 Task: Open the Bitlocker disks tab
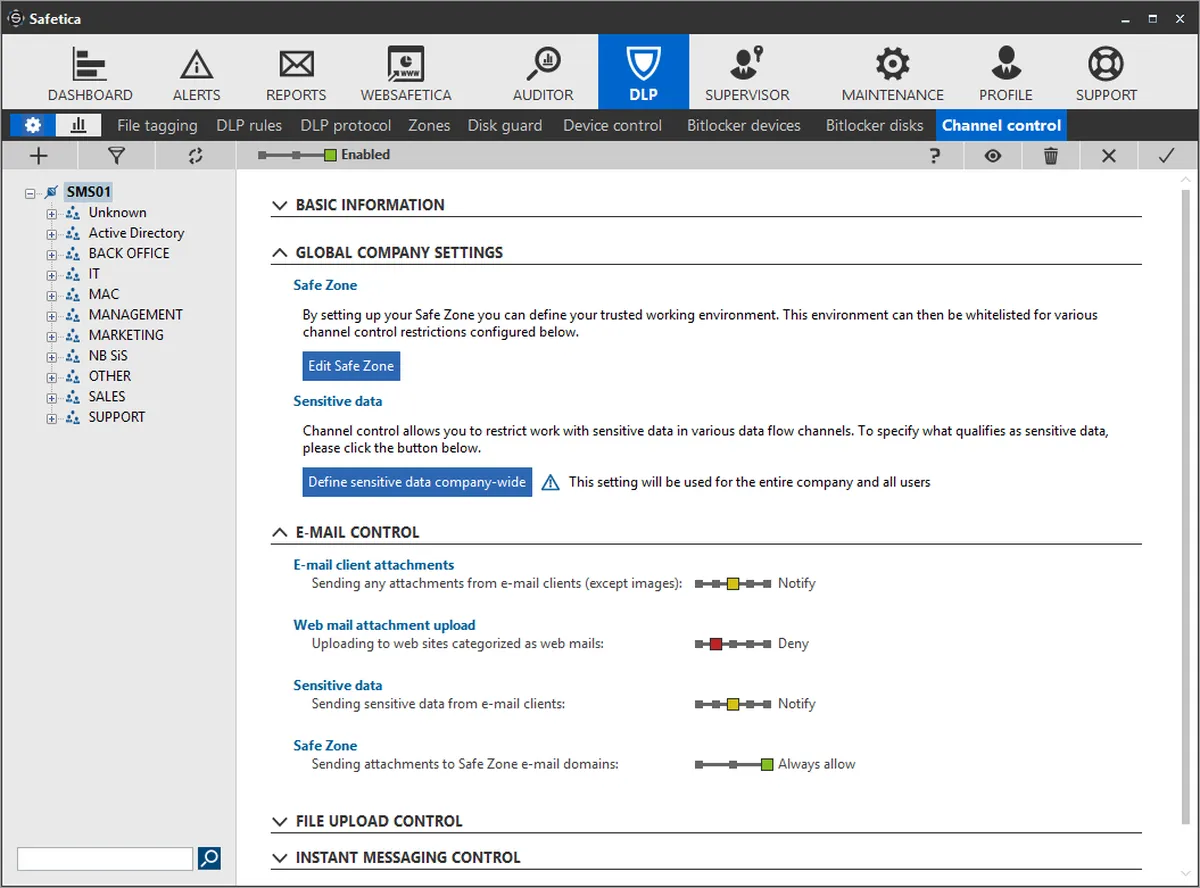[874, 125]
